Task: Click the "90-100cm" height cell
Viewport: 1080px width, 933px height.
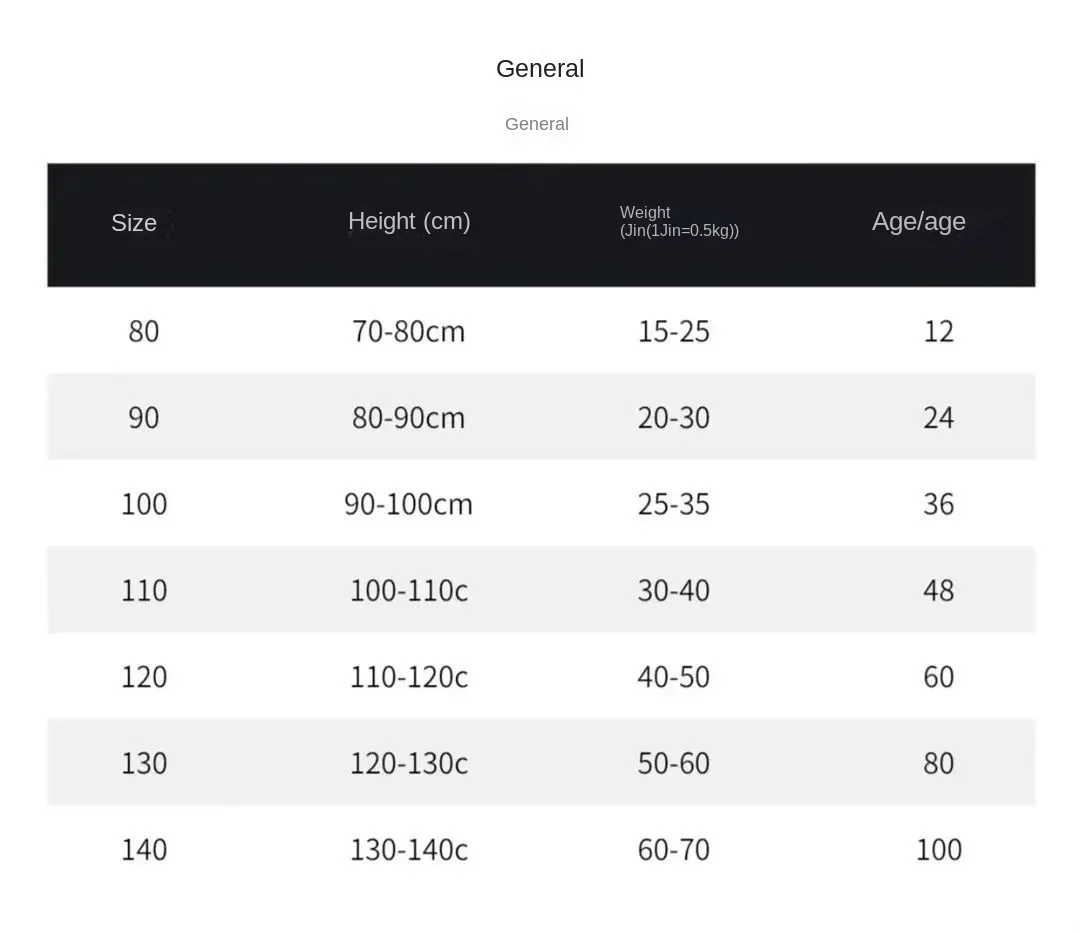Action: point(408,504)
